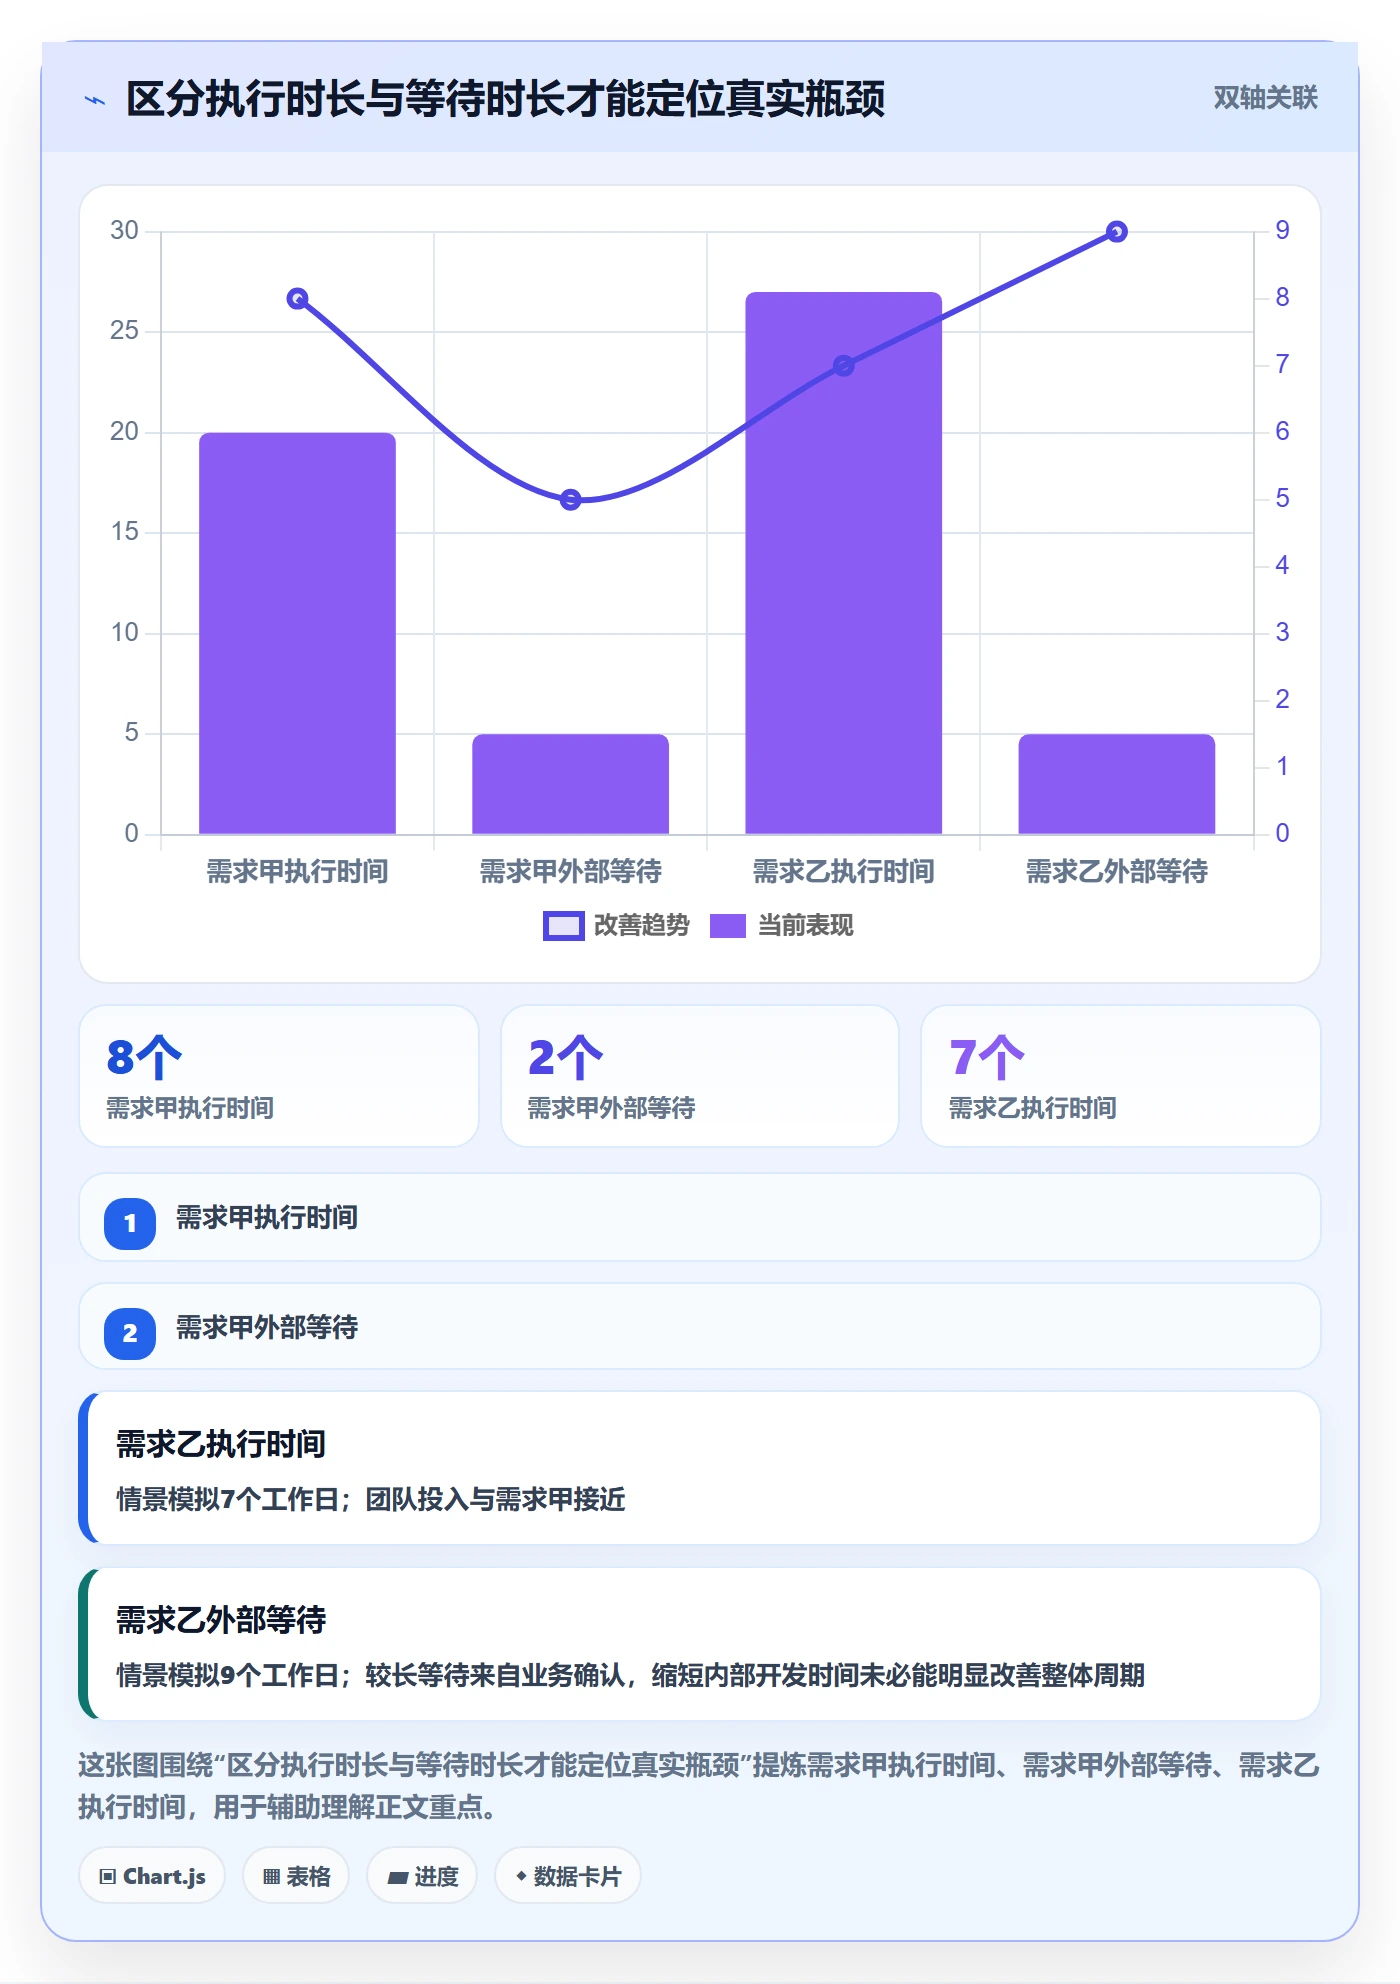
Task: Click the 表格 tag chip
Action: click(296, 1876)
